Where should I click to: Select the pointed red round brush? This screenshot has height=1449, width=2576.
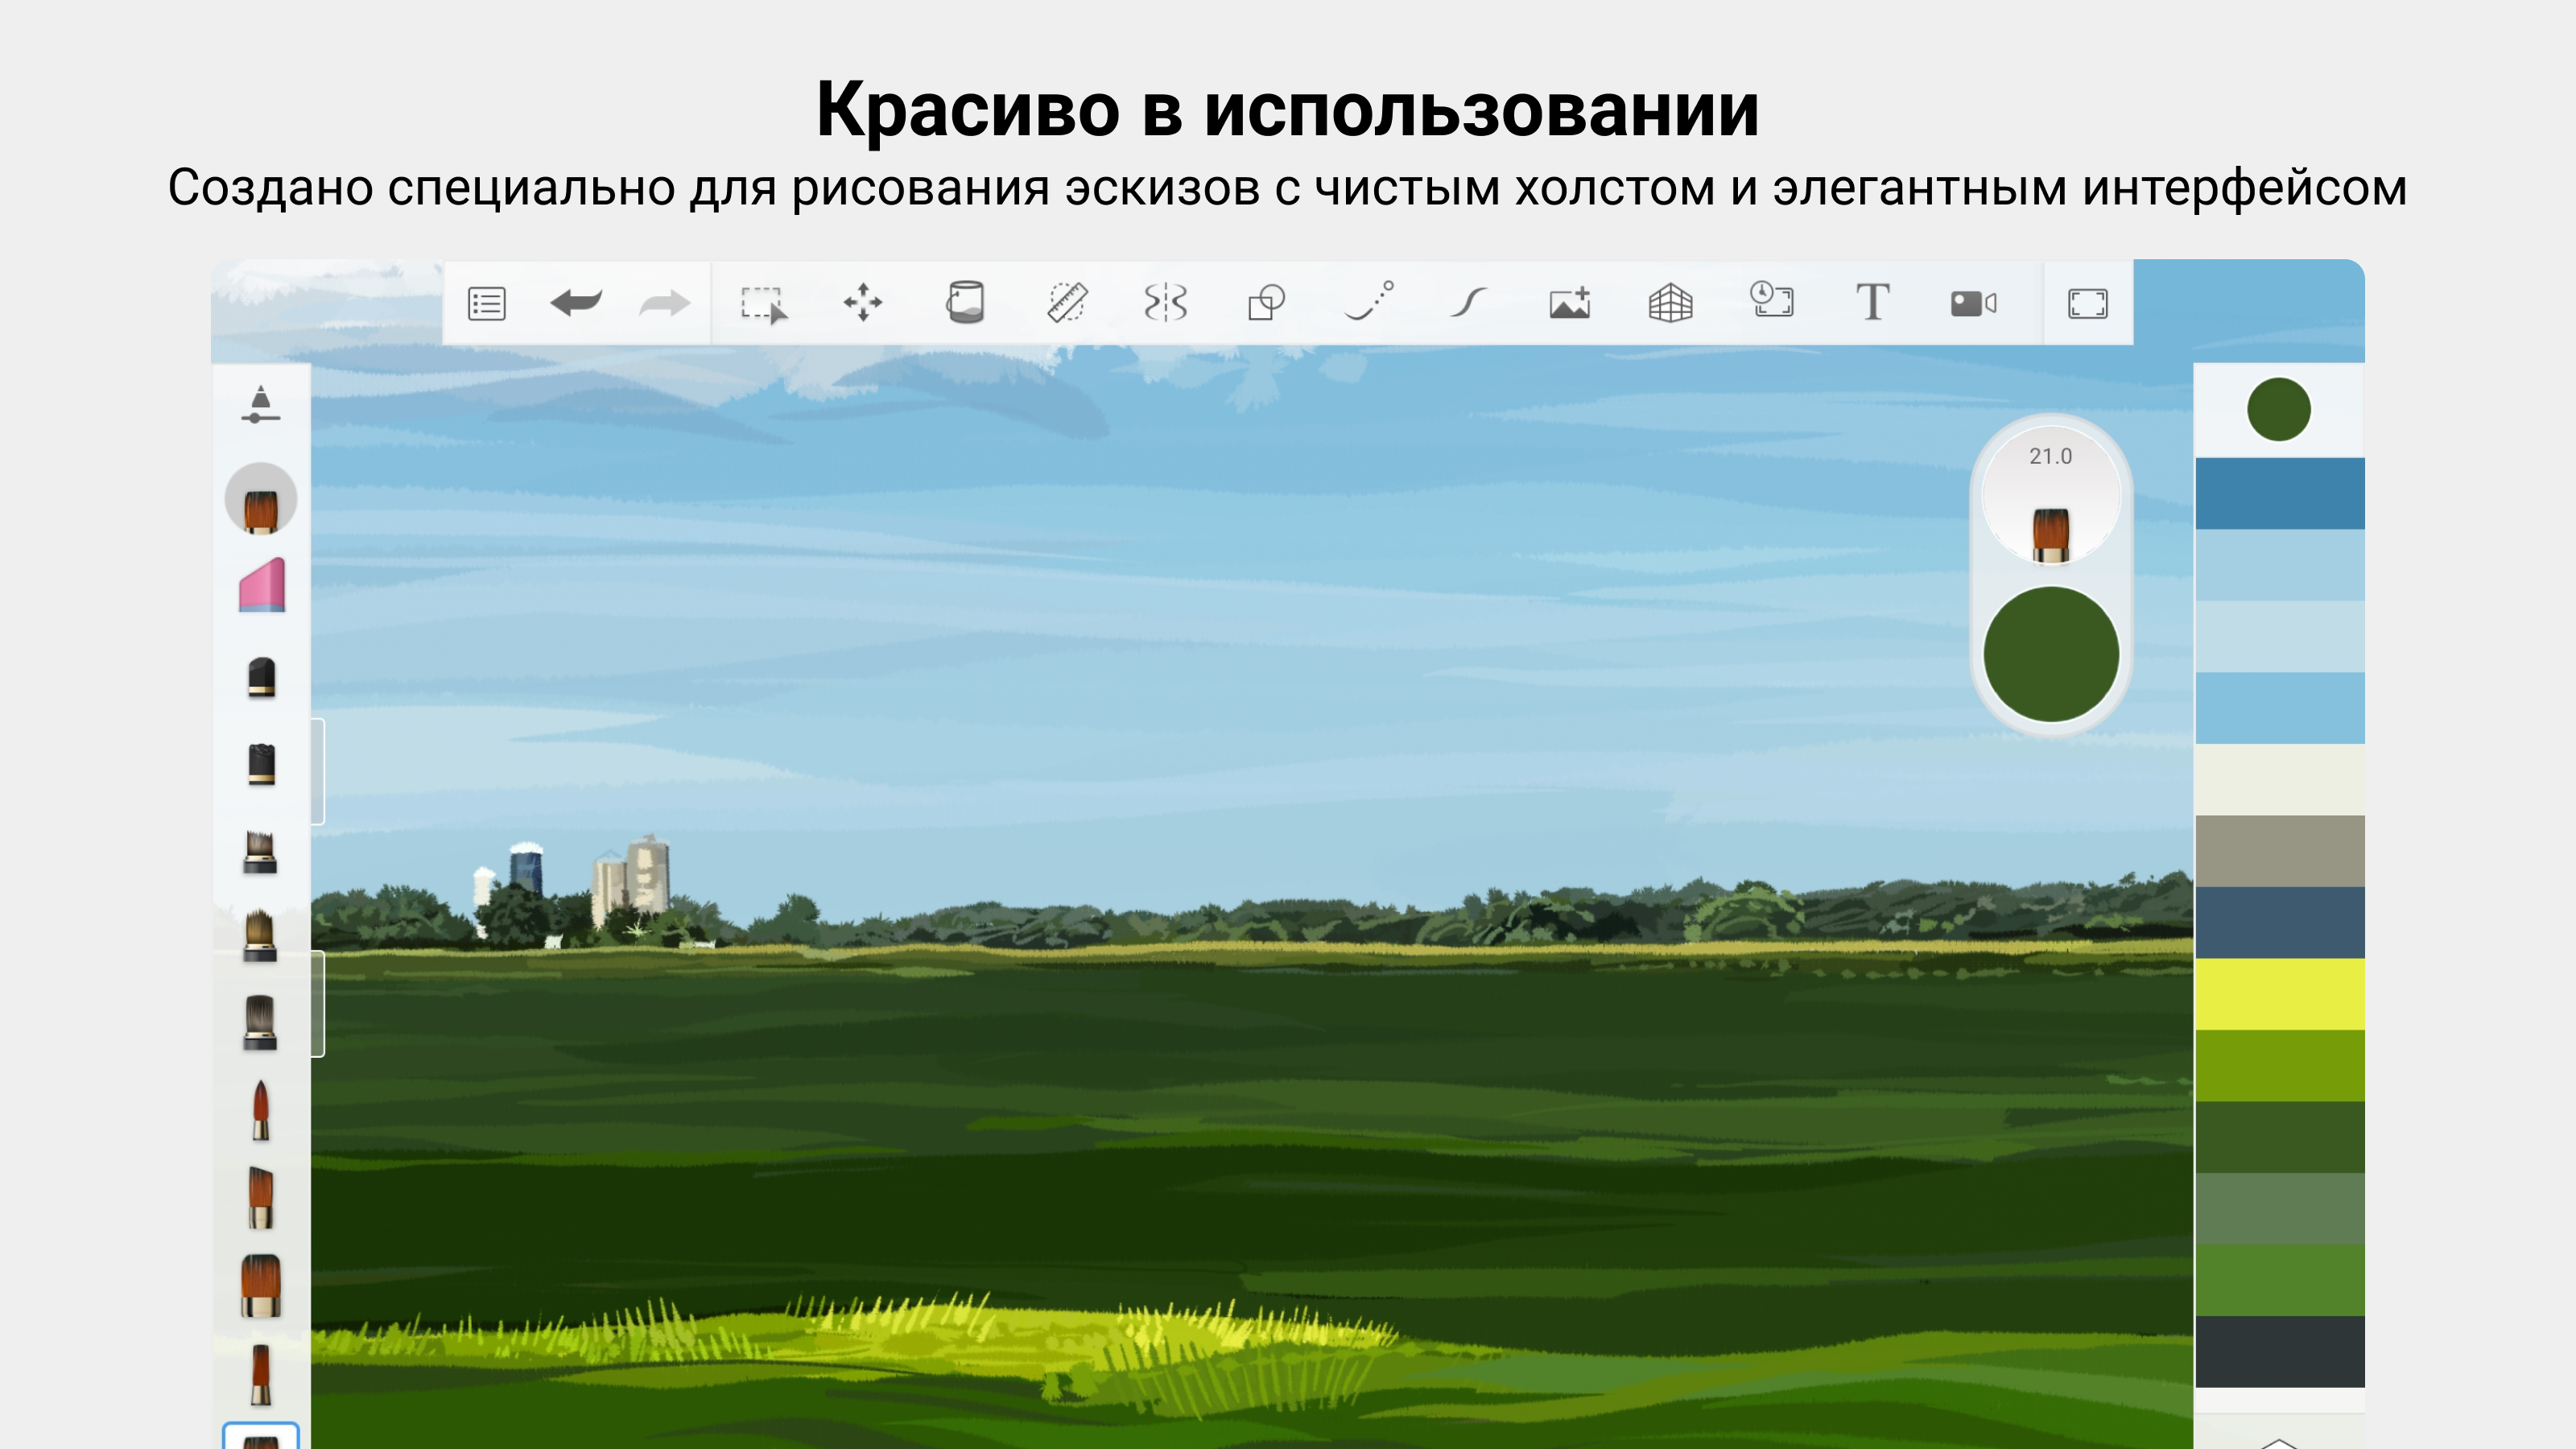click(x=261, y=1110)
